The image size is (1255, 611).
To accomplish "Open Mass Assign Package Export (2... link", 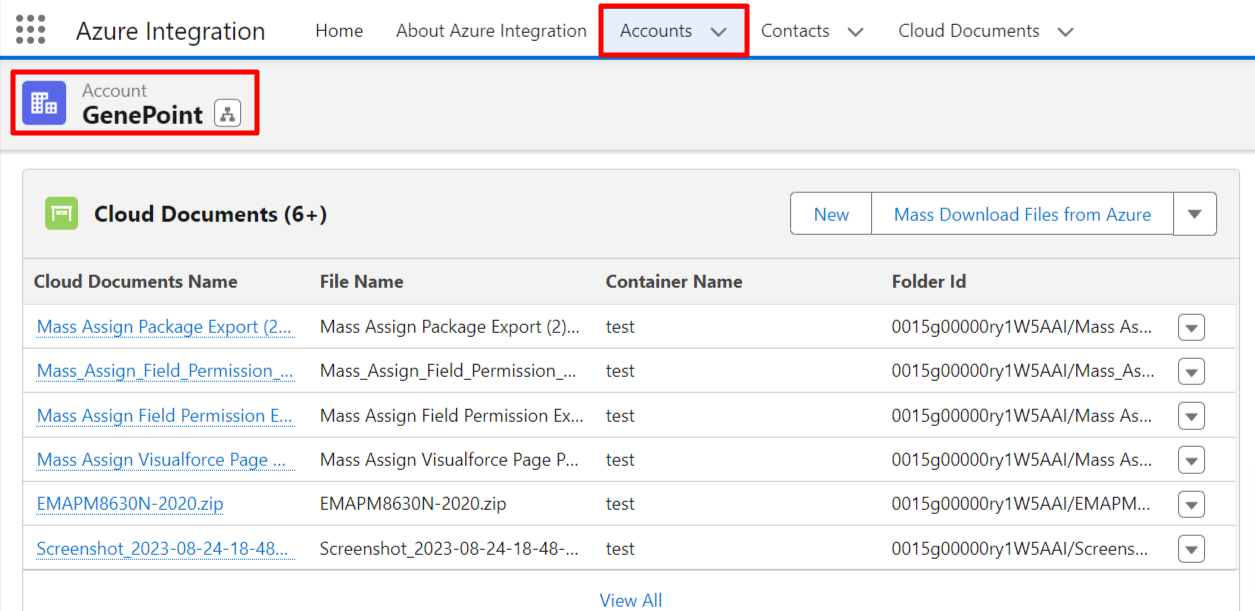I will [165, 327].
